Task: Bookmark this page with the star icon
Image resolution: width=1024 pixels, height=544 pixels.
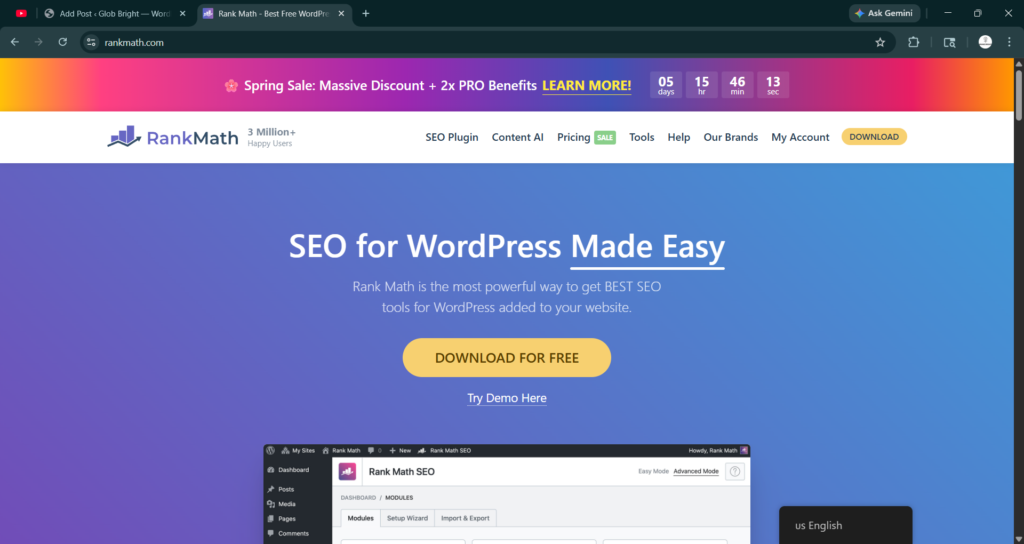Action: 880,42
